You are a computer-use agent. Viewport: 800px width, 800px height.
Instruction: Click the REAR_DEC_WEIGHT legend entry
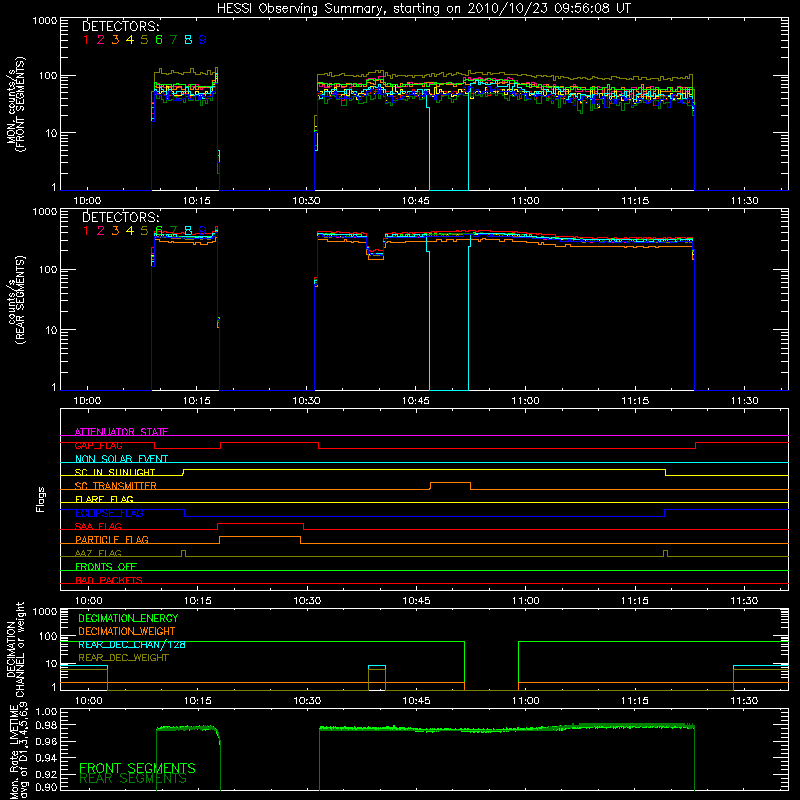(123, 658)
